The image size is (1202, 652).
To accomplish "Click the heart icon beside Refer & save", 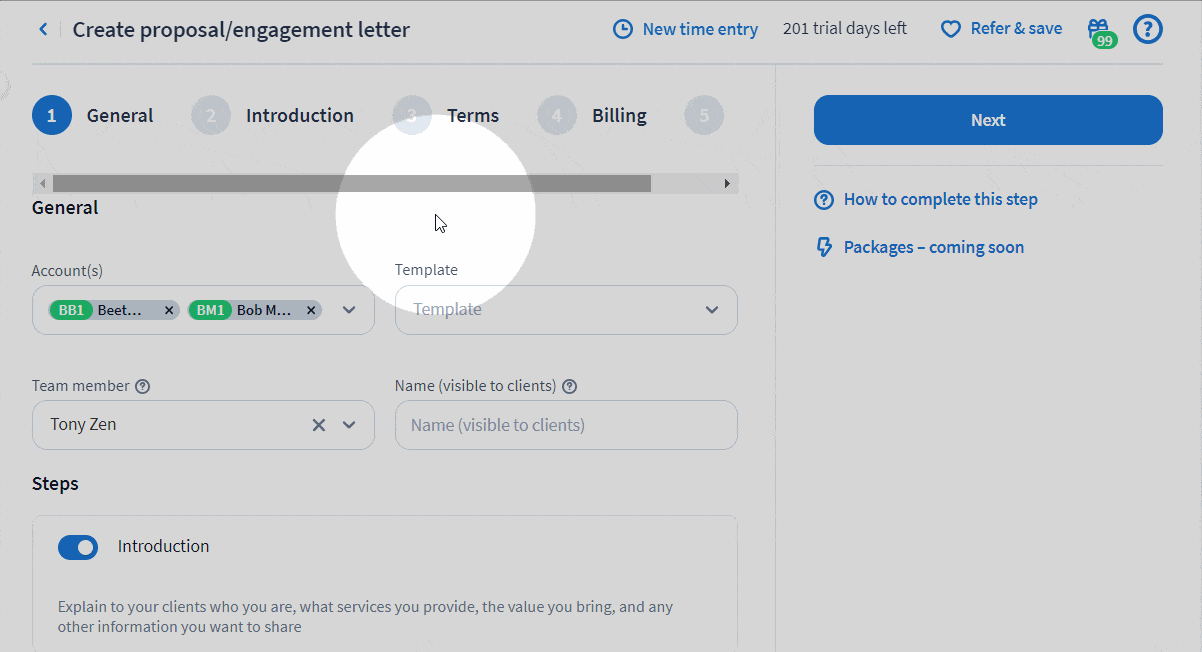I will [x=951, y=29].
